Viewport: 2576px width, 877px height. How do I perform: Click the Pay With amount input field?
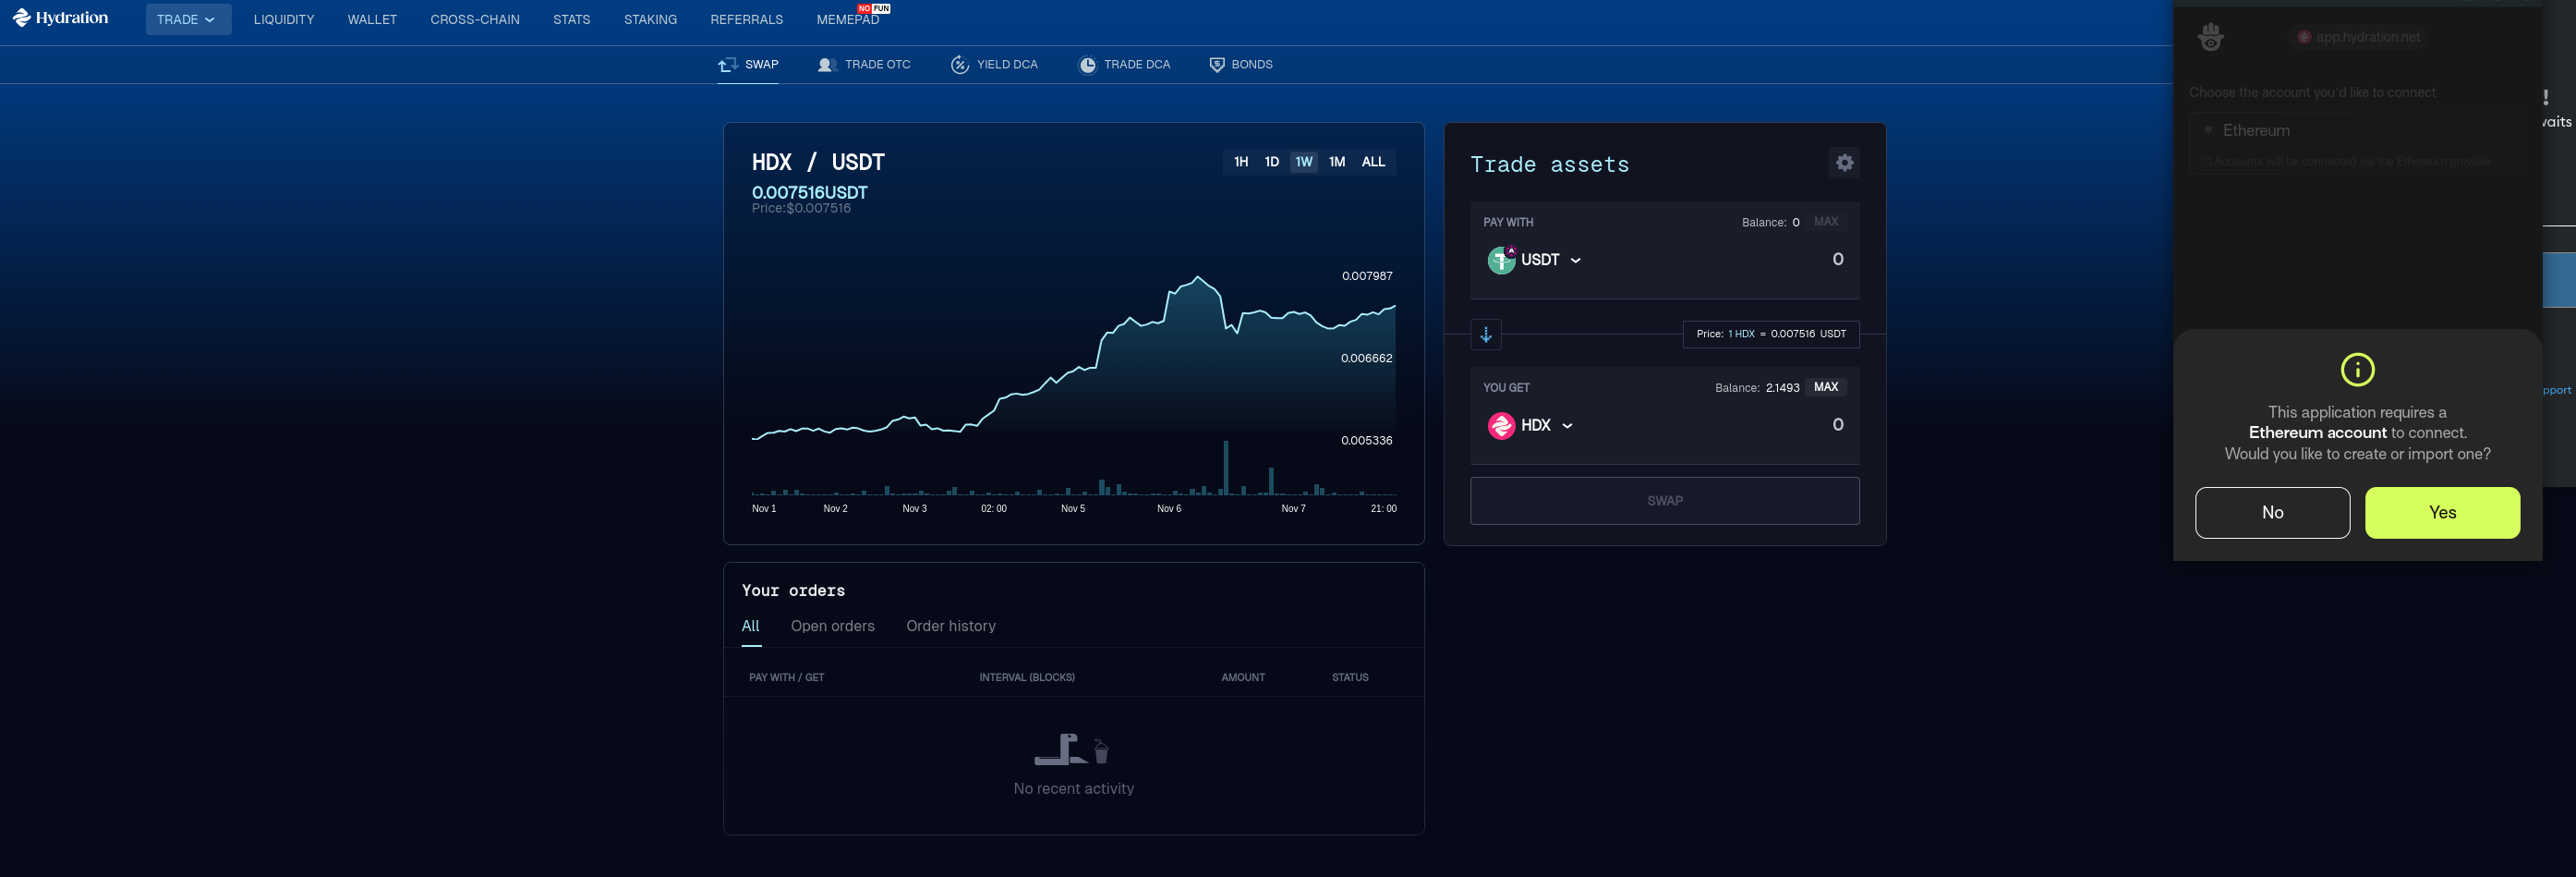(1760, 260)
